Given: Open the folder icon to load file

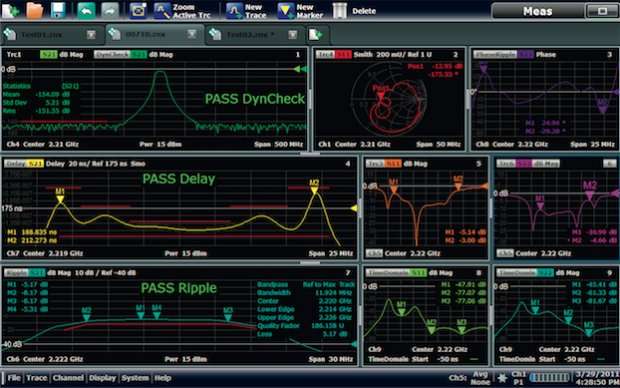Looking at the screenshot, I should point(35,10).
